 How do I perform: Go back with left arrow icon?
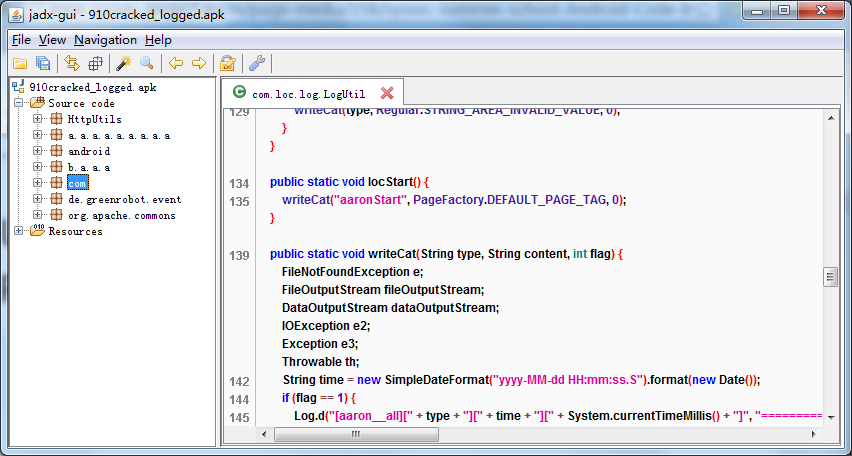point(176,64)
